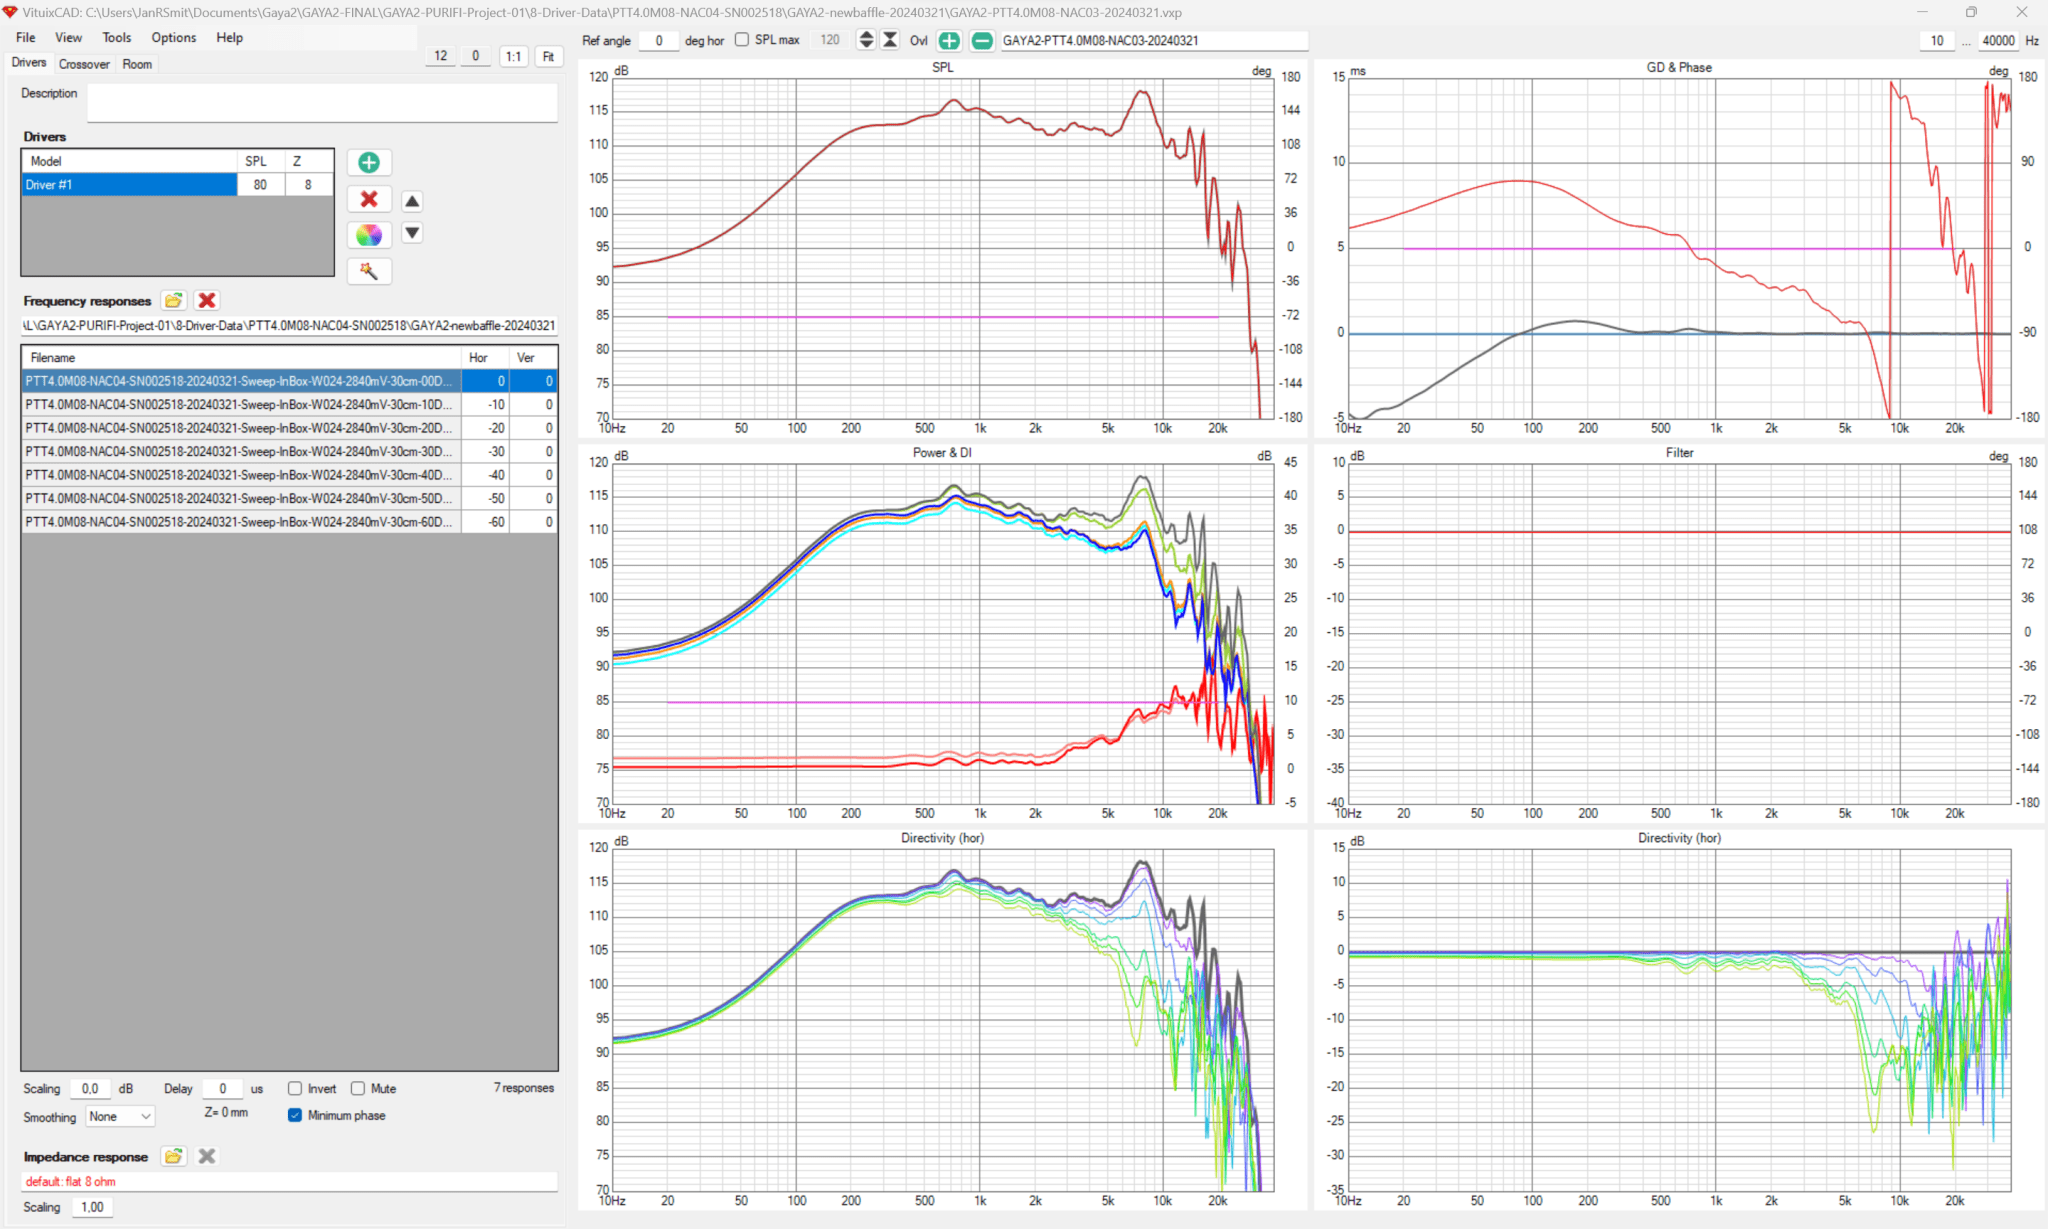Clear frequency responses with red X

click(x=207, y=300)
